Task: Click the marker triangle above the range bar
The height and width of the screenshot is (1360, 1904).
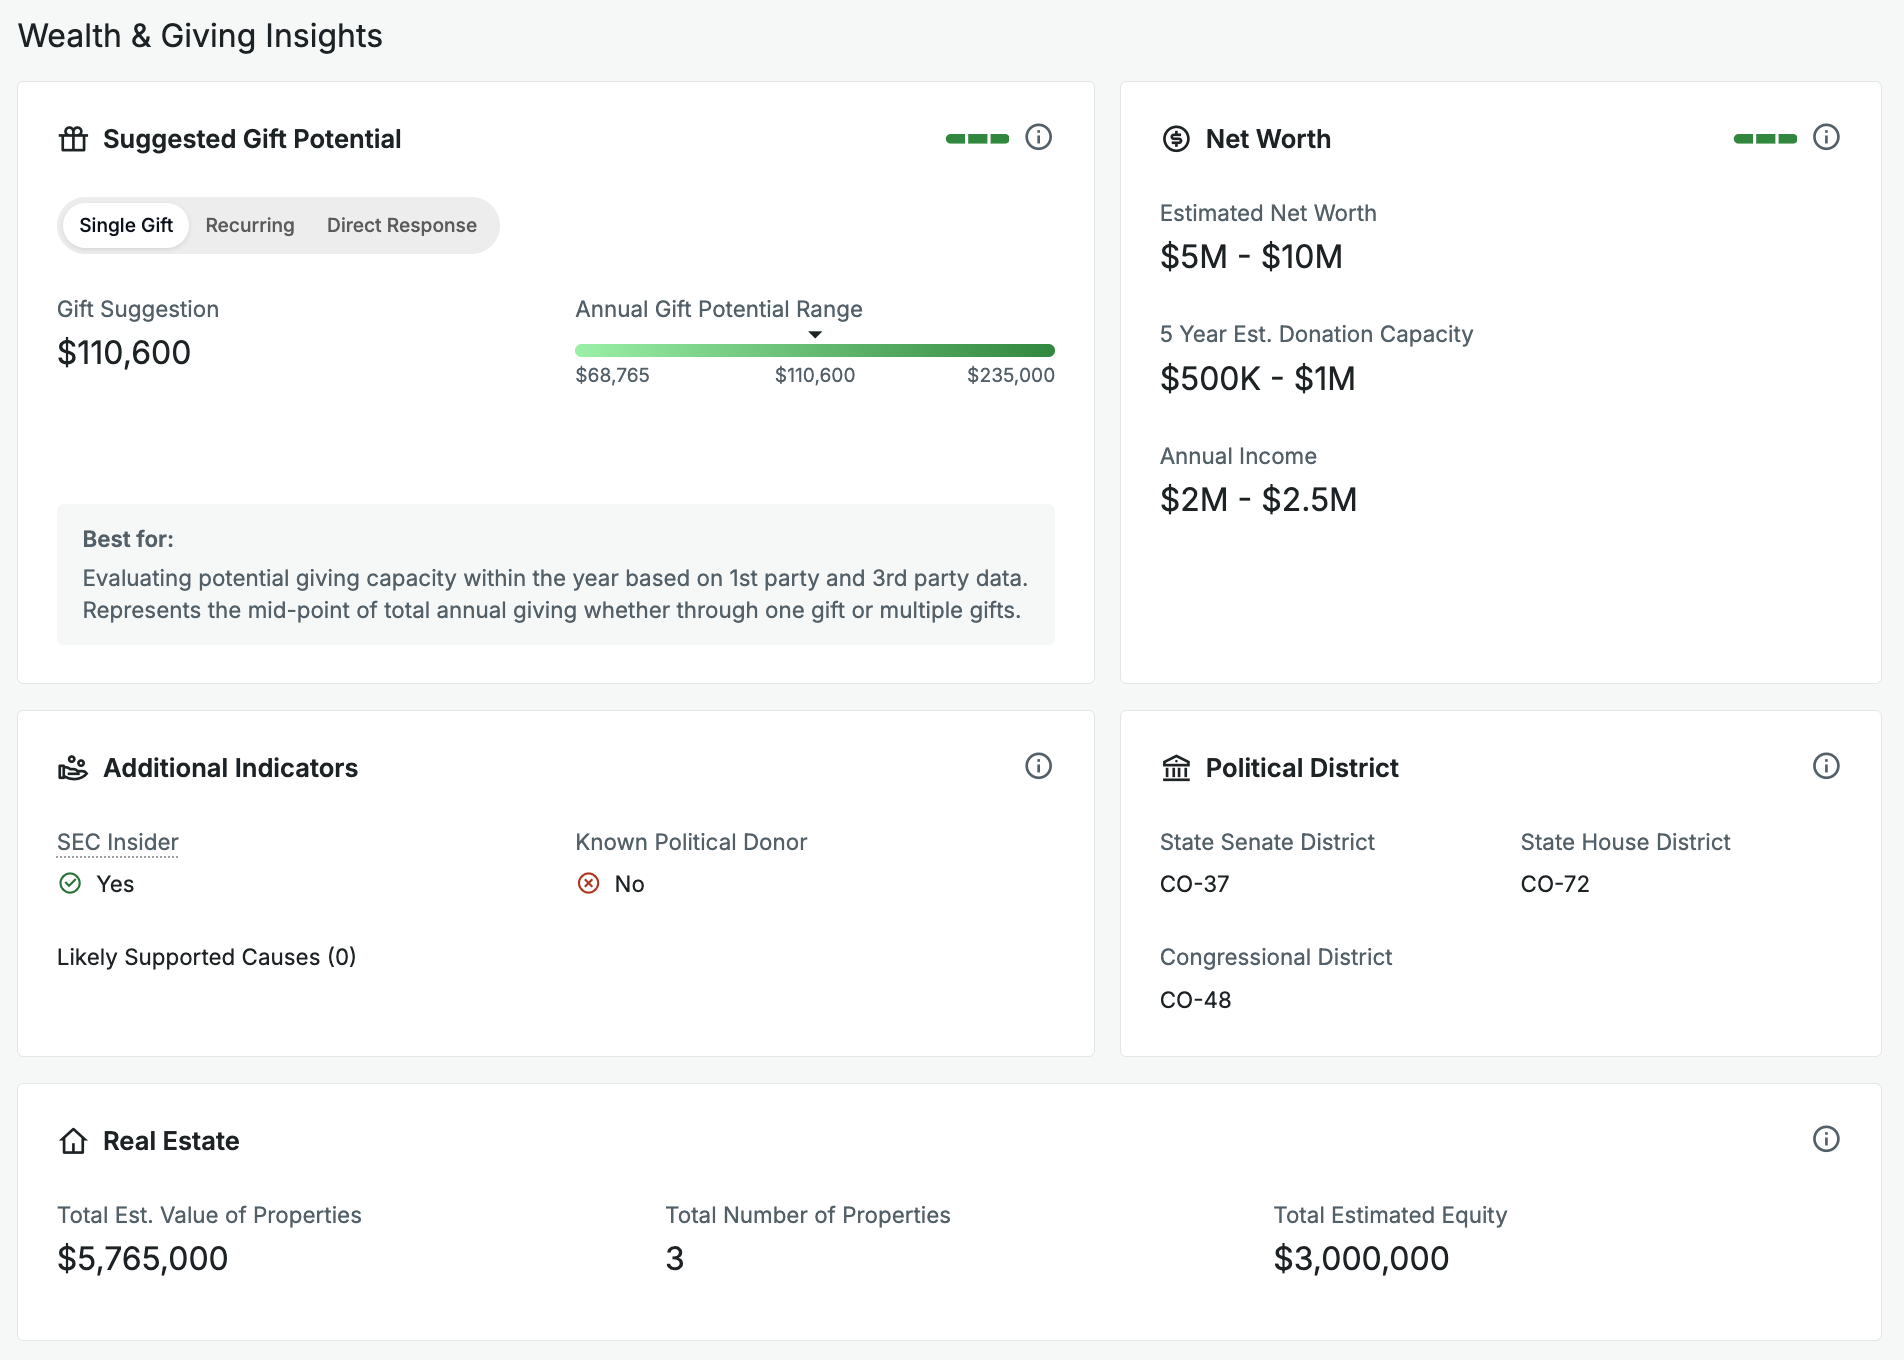Action: click(815, 335)
